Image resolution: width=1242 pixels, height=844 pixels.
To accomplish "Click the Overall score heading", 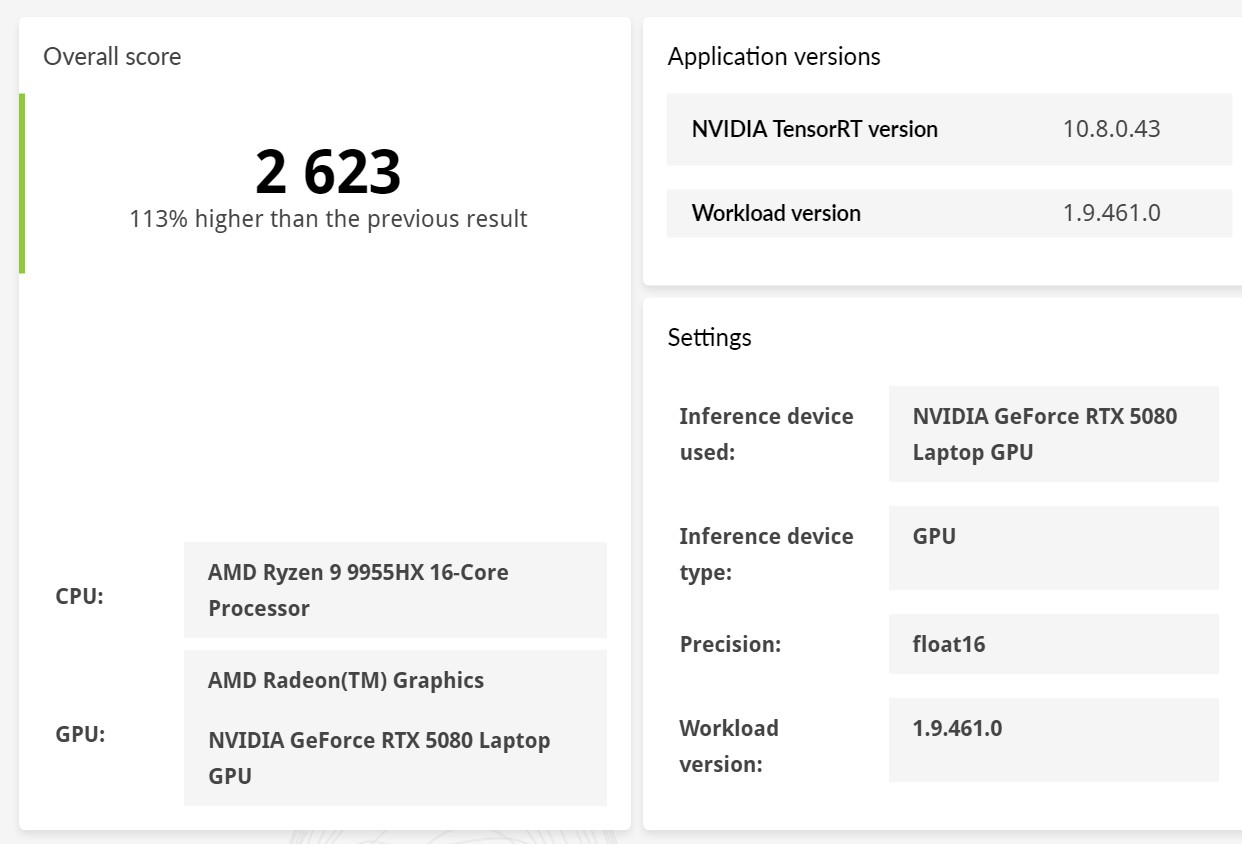I will click(112, 57).
